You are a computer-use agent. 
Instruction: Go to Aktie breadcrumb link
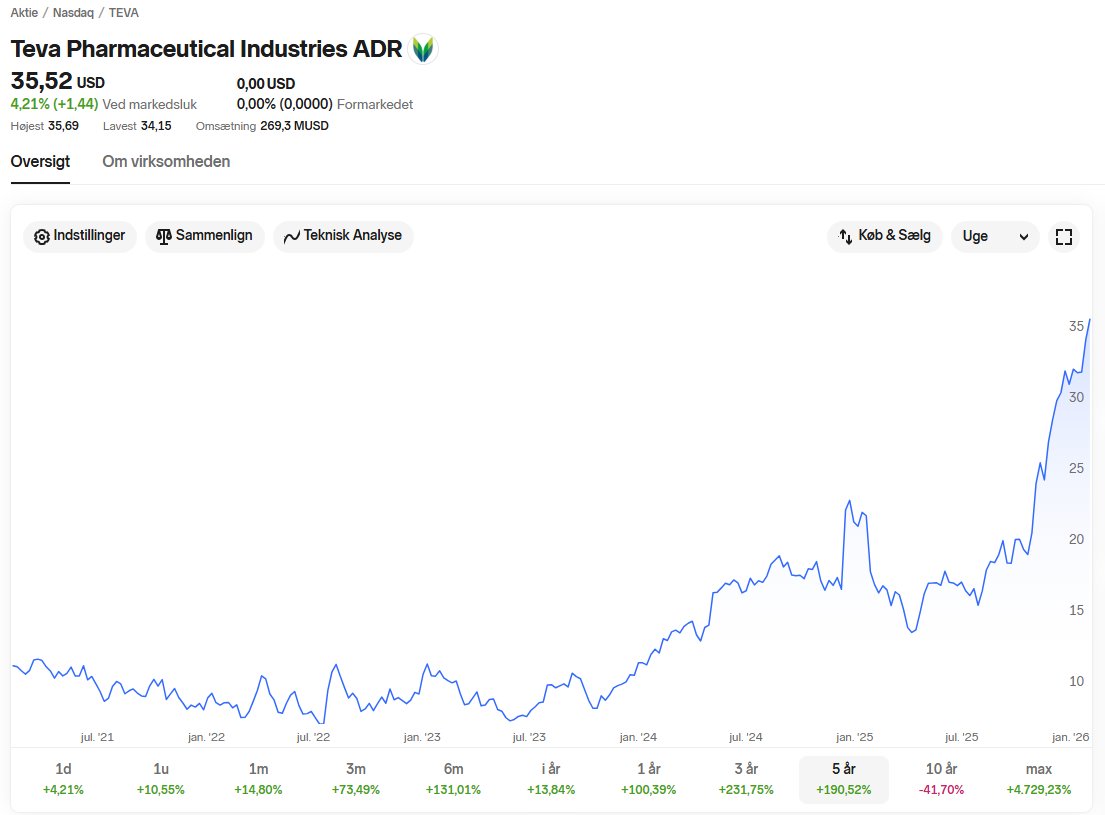pyautogui.click(x=24, y=13)
